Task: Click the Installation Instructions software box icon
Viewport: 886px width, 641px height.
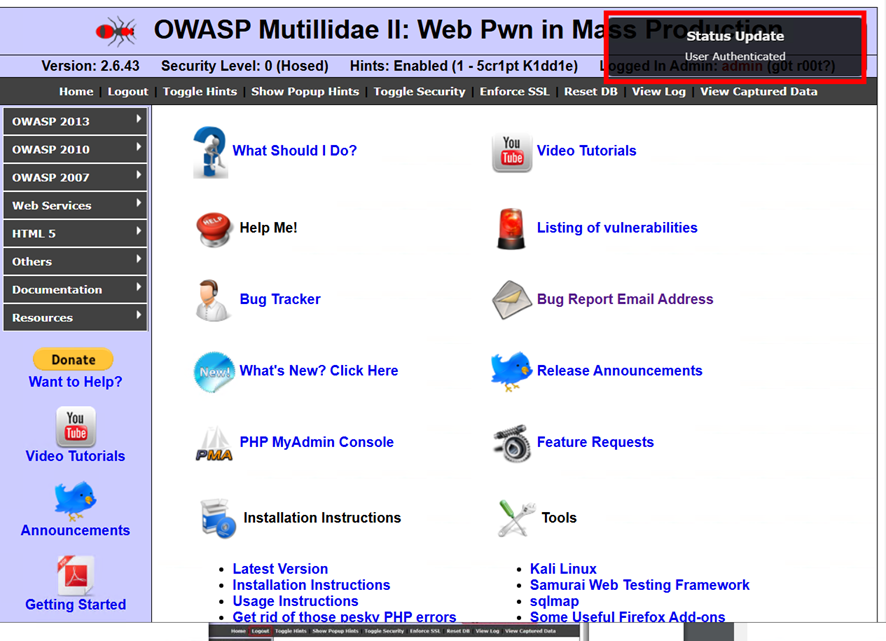Action: [x=218, y=518]
